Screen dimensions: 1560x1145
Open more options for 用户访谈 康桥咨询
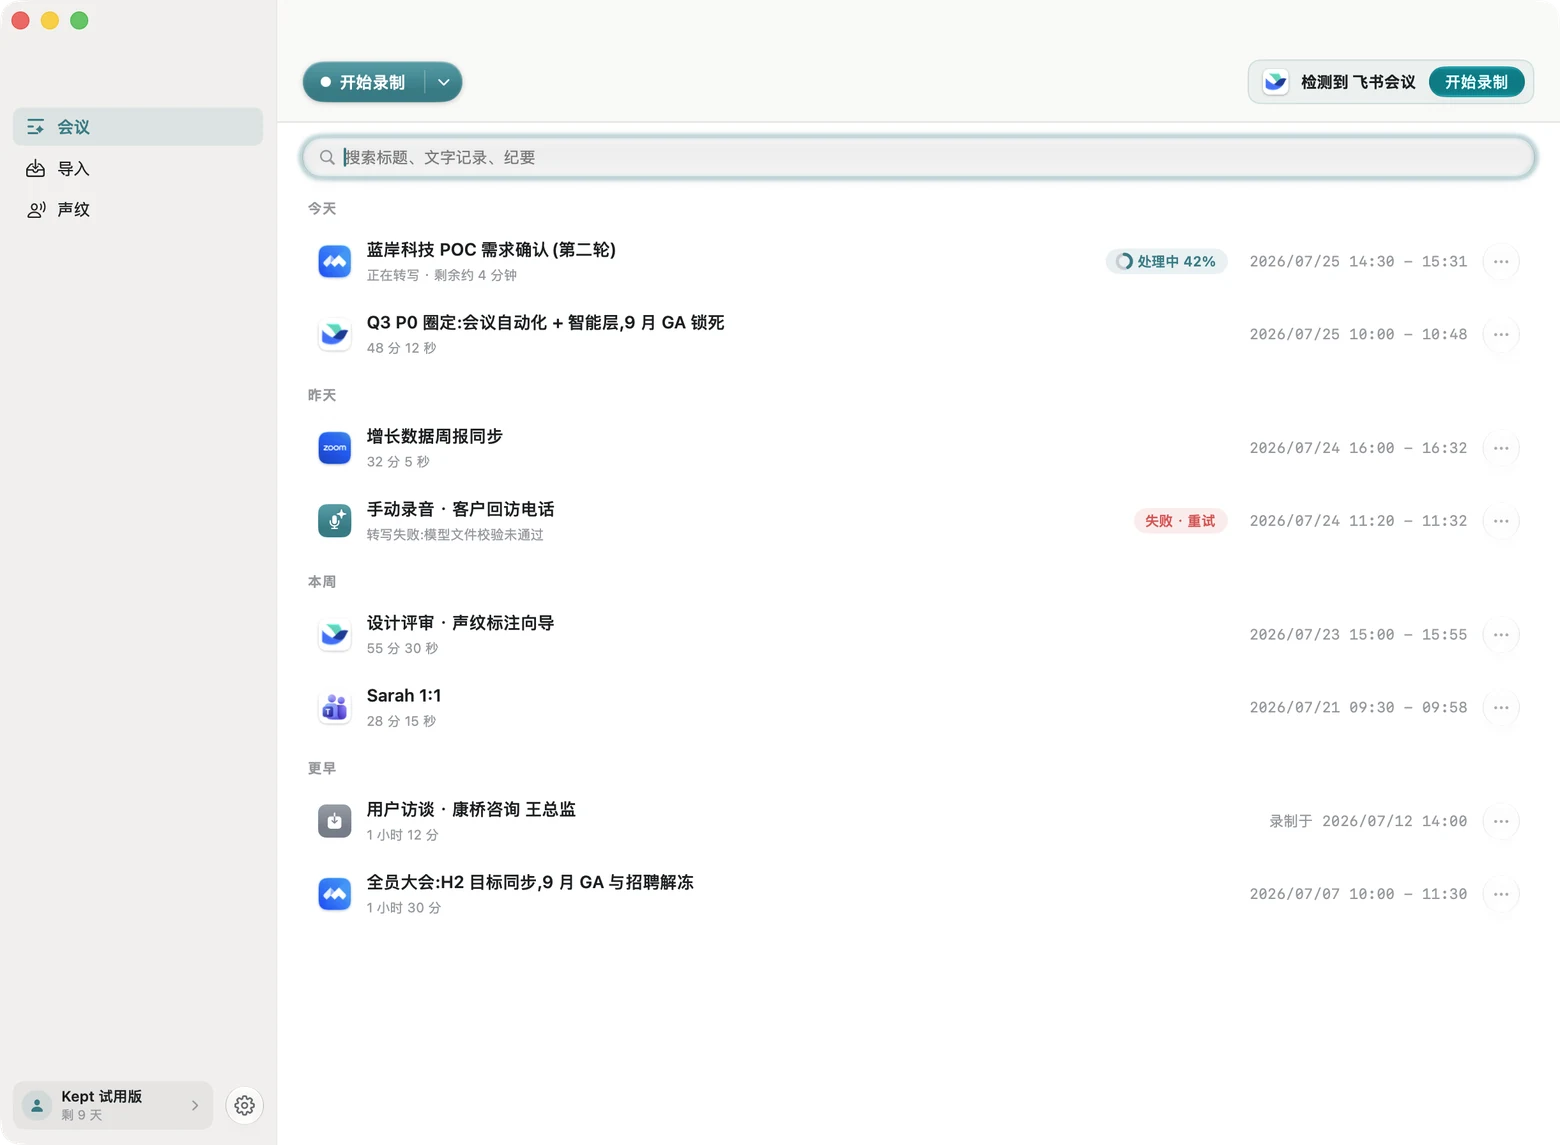click(x=1501, y=821)
